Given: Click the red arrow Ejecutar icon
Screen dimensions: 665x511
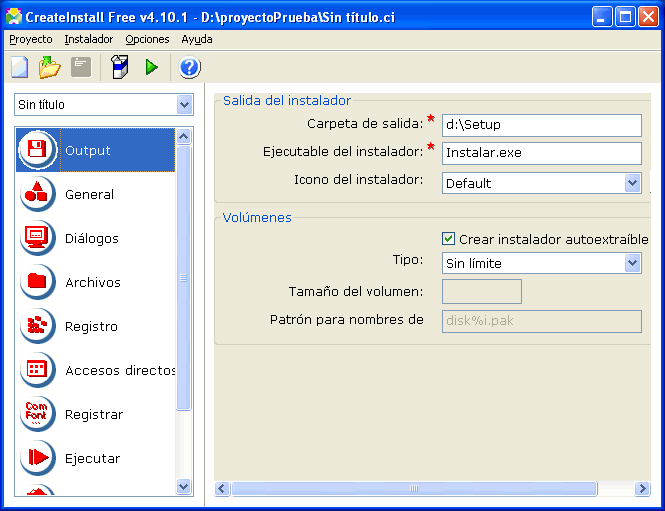Looking at the screenshot, I should (x=37, y=458).
